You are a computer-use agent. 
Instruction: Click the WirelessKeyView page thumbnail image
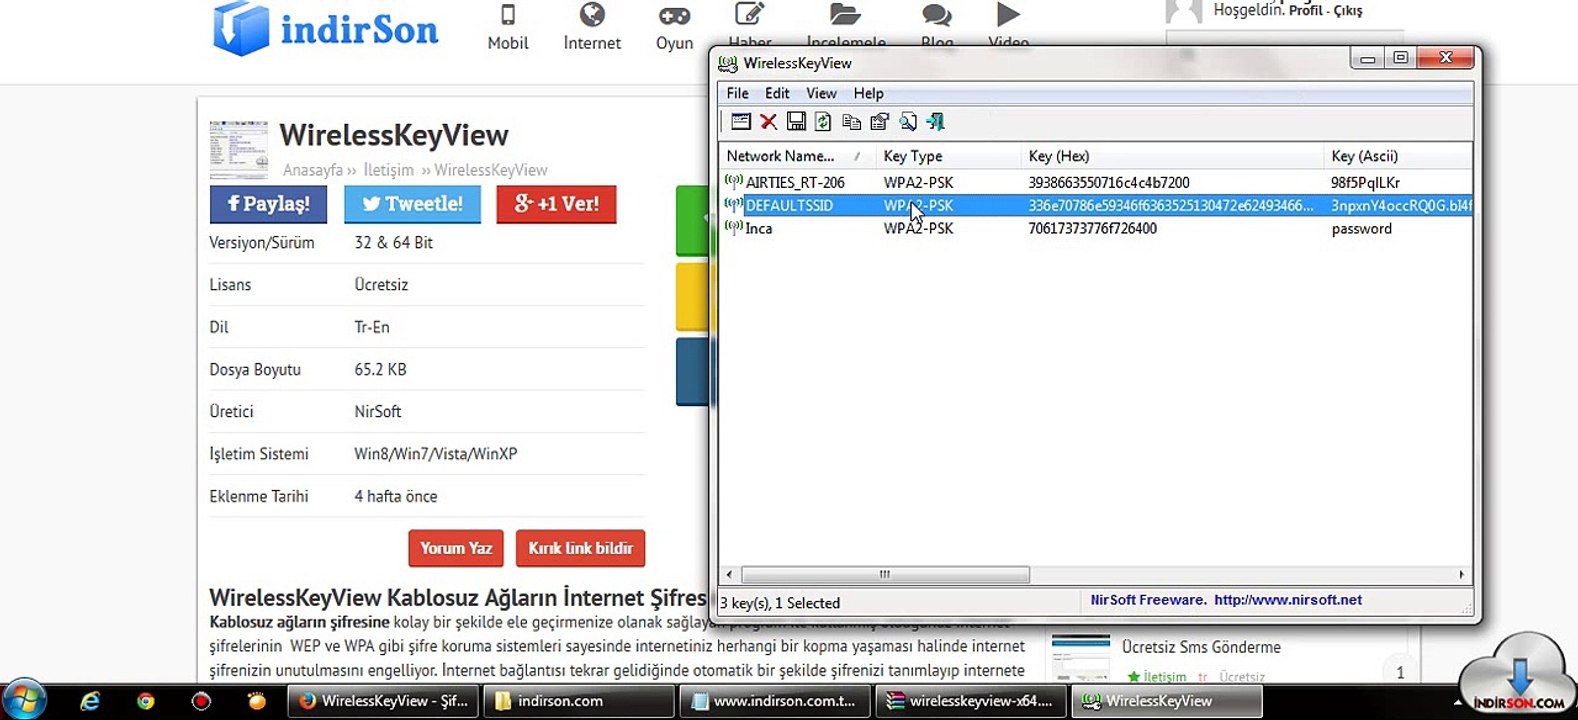click(239, 151)
